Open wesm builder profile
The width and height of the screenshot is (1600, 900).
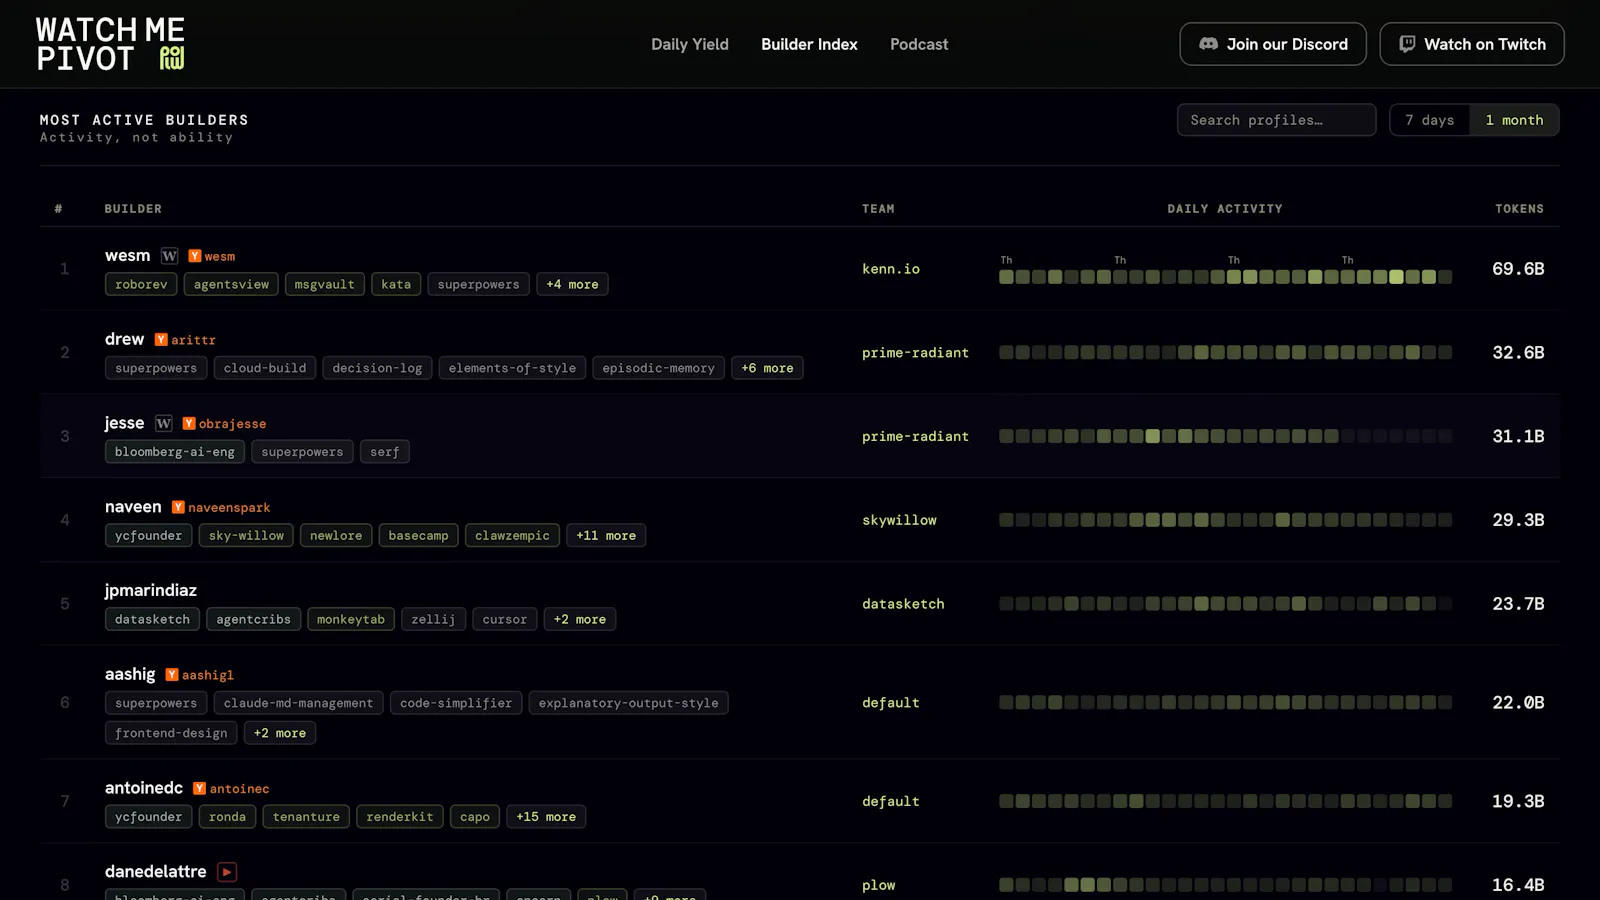[128, 256]
